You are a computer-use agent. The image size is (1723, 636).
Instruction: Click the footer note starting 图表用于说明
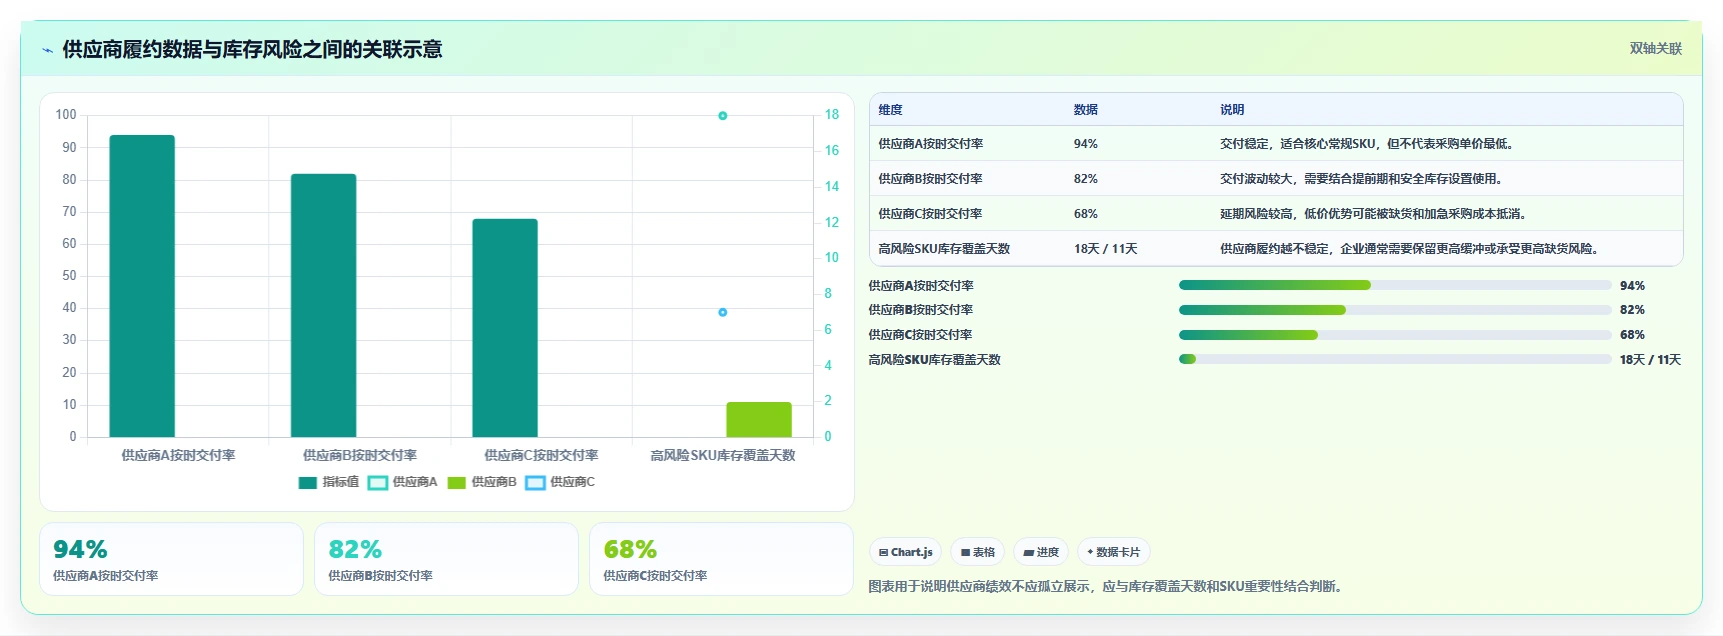coord(1107,587)
